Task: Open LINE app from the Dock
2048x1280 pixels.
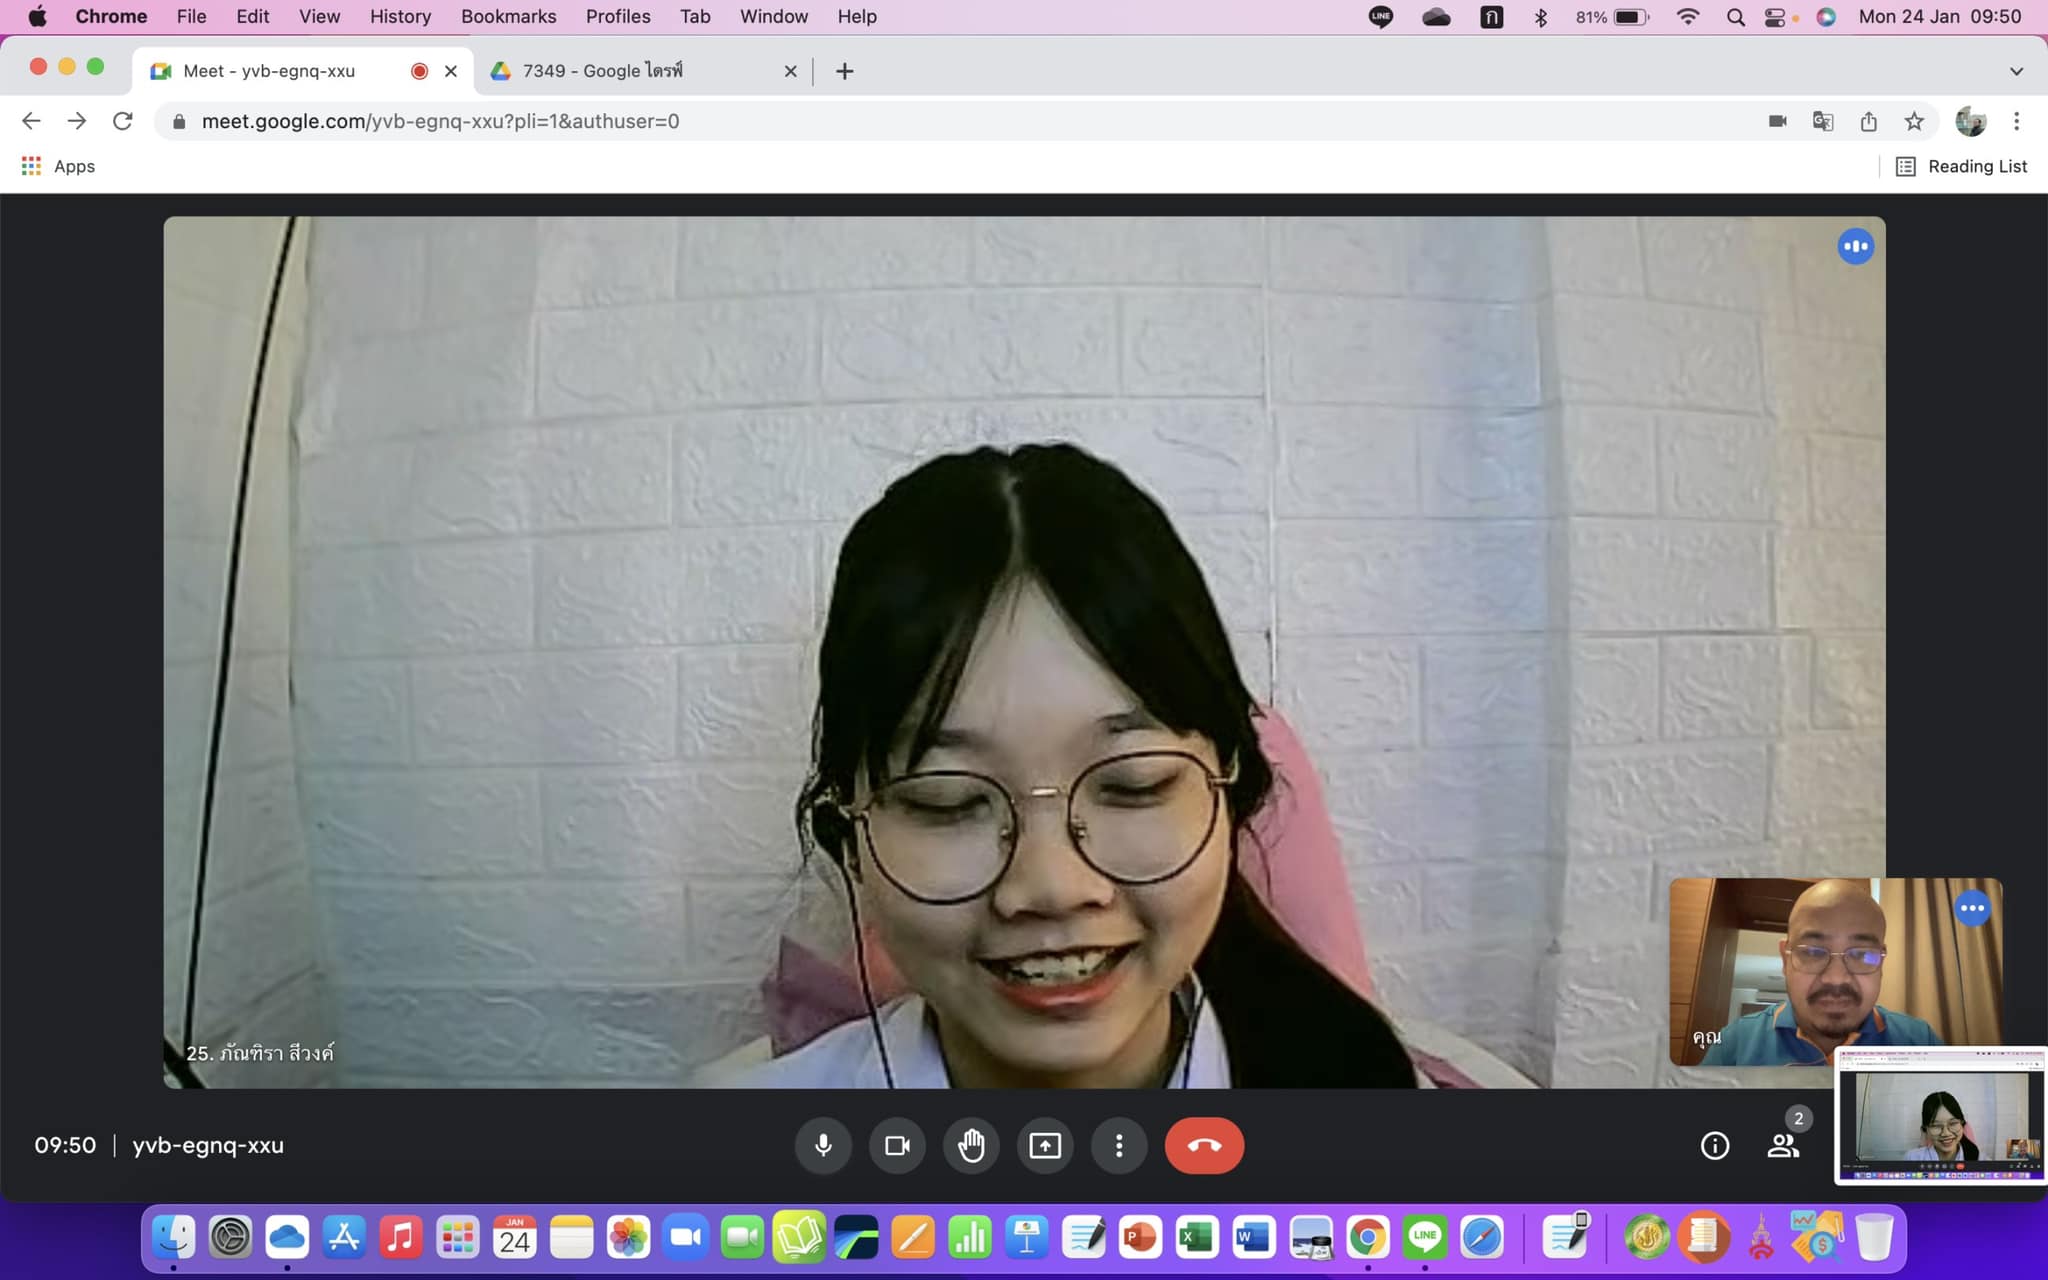Action: click(1424, 1238)
